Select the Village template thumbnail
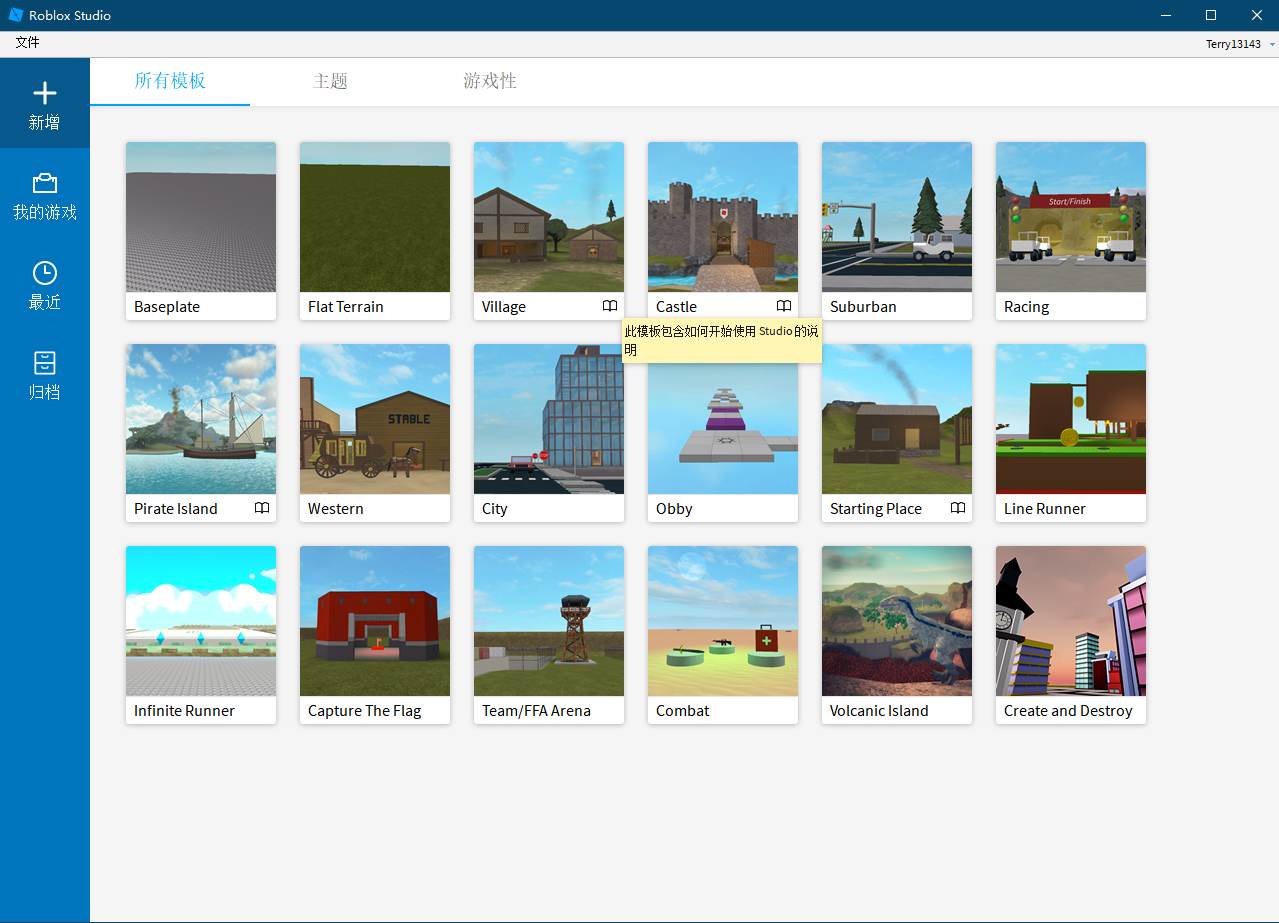 (x=549, y=217)
